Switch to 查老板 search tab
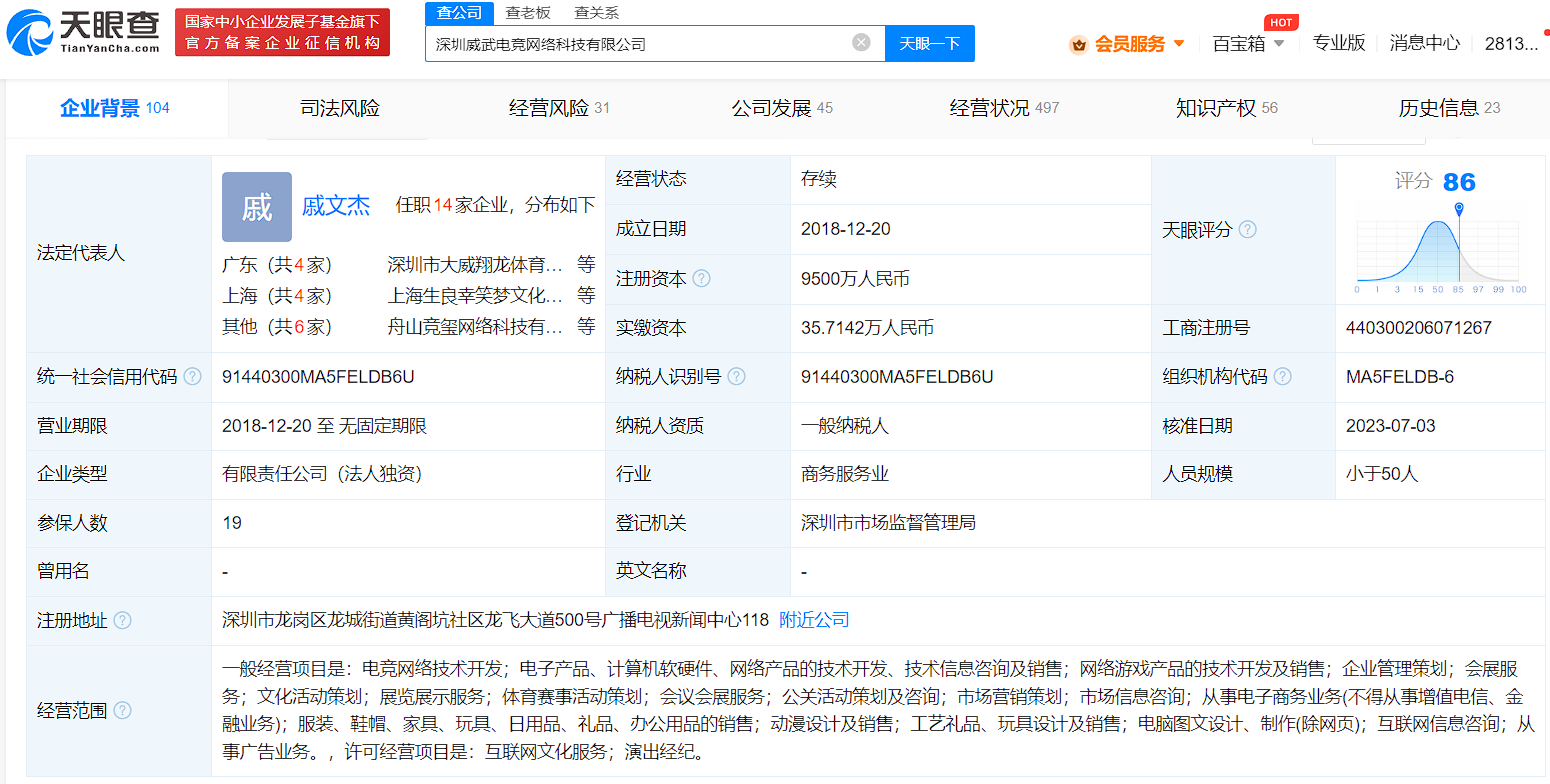This screenshot has height=784, width=1550. click(x=527, y=12)
